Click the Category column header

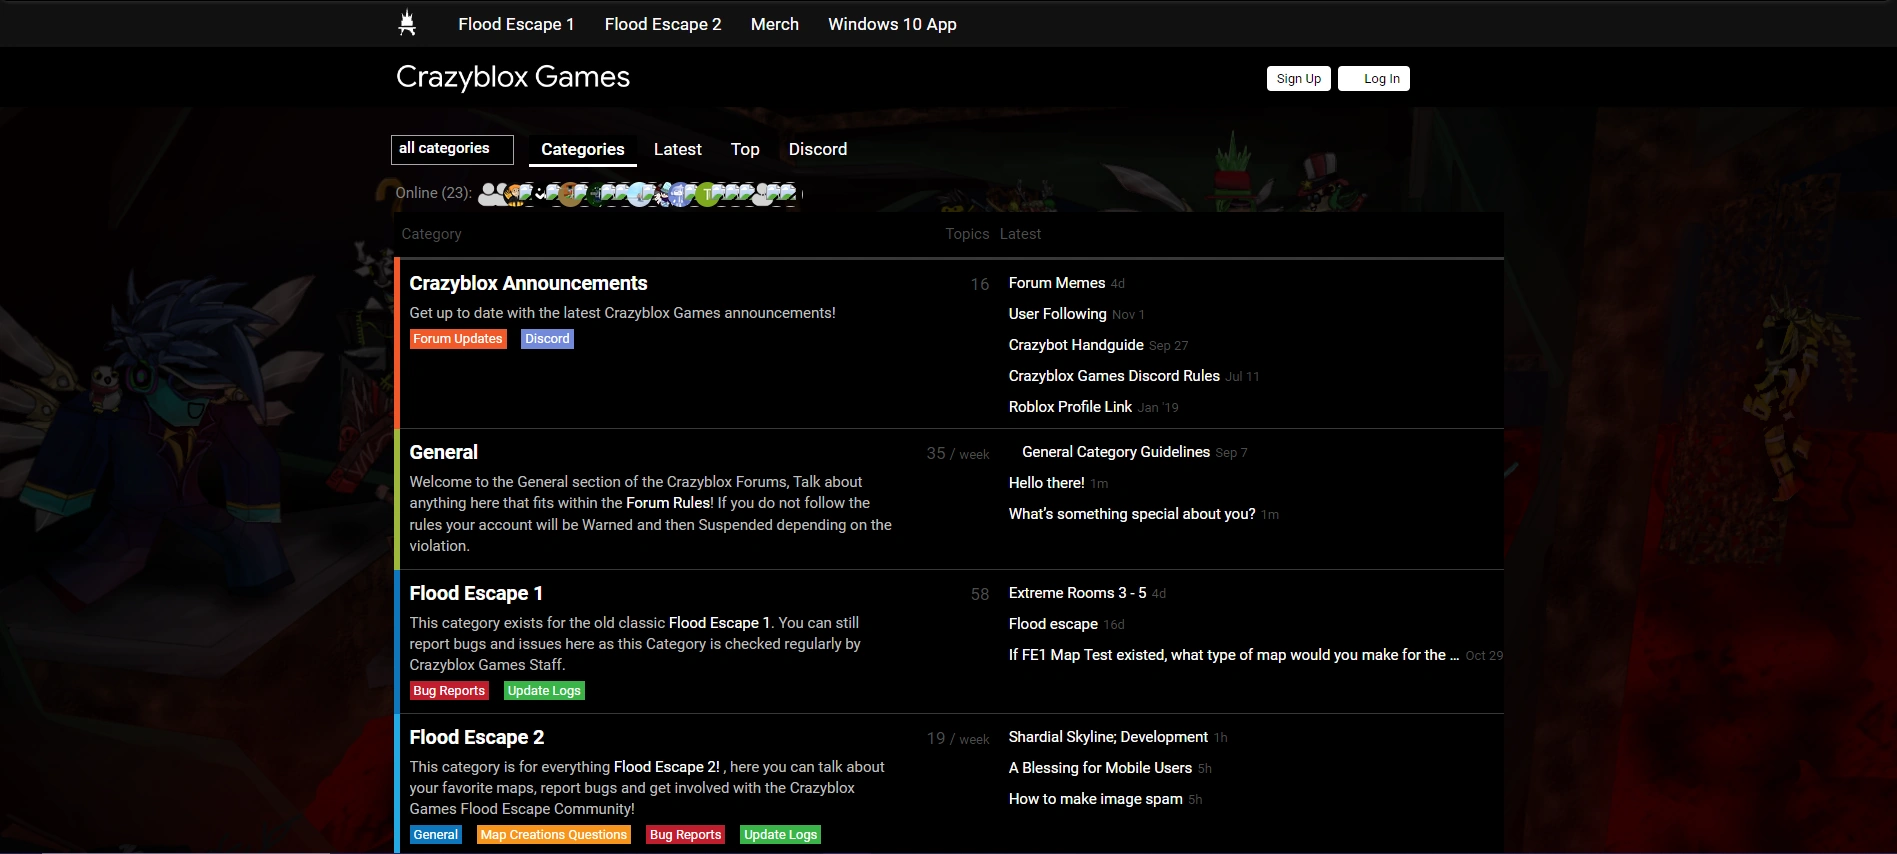coord(431,234)
